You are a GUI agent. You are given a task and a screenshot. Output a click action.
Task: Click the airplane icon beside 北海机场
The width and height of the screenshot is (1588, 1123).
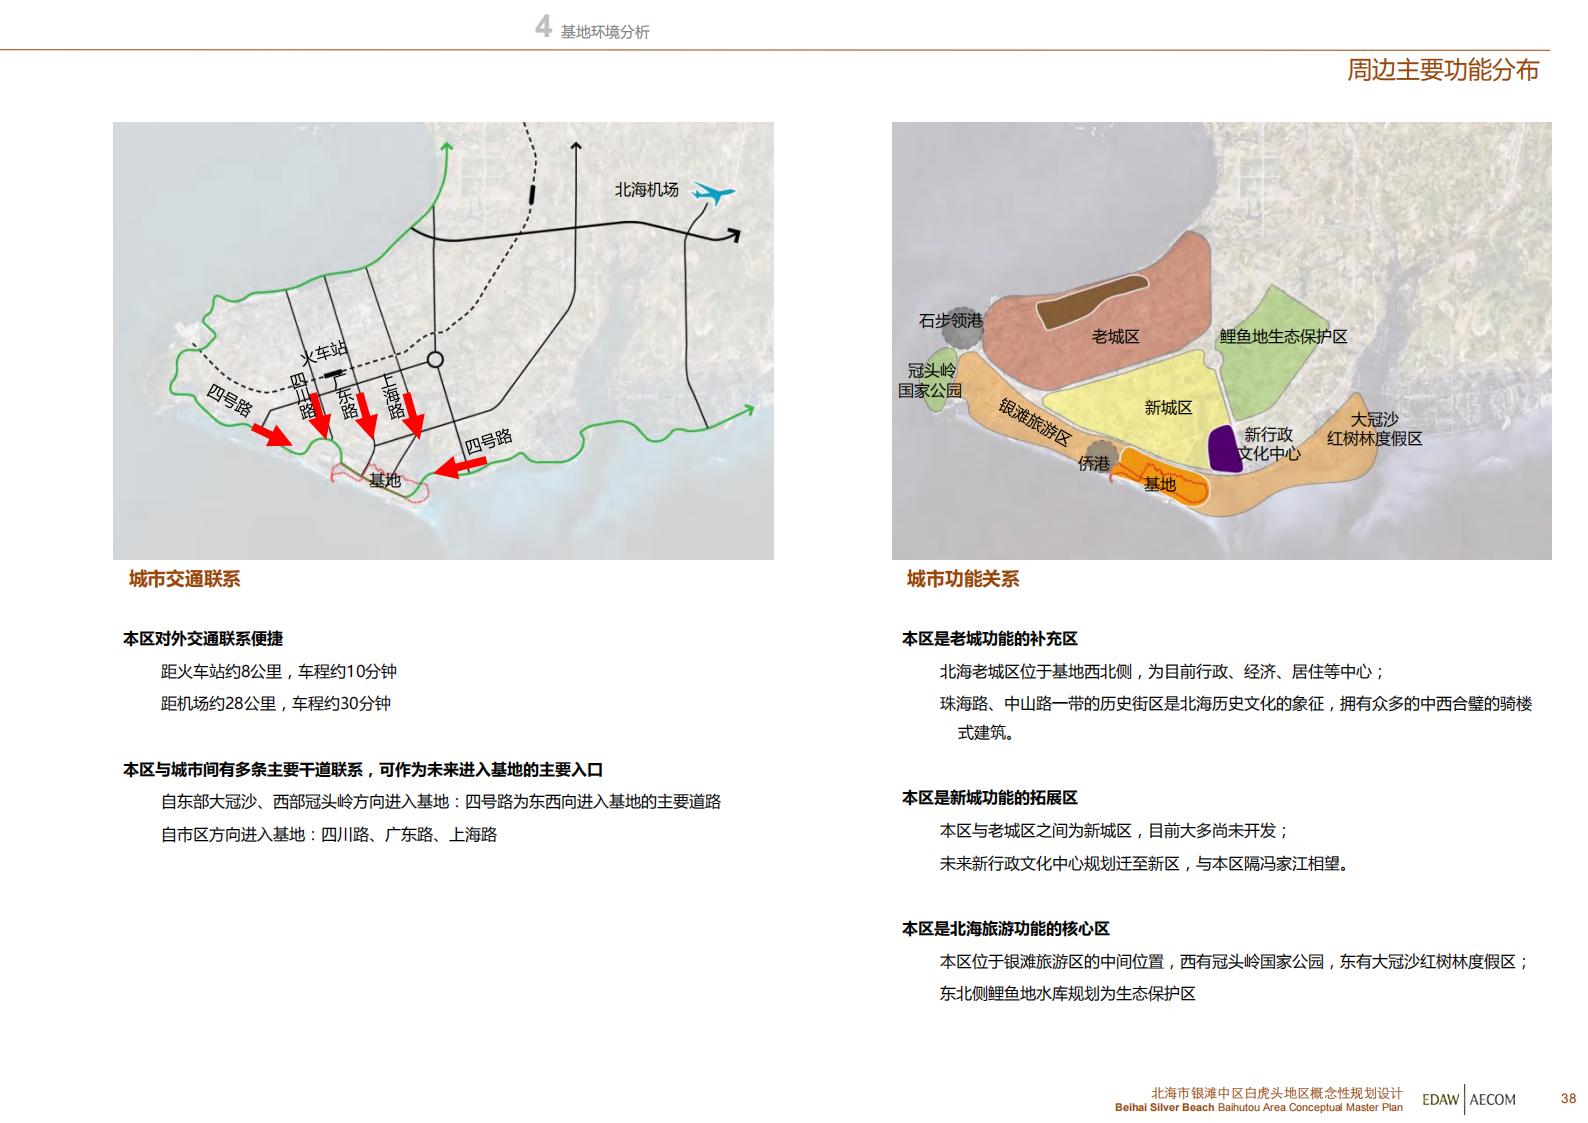click(713, 192)
